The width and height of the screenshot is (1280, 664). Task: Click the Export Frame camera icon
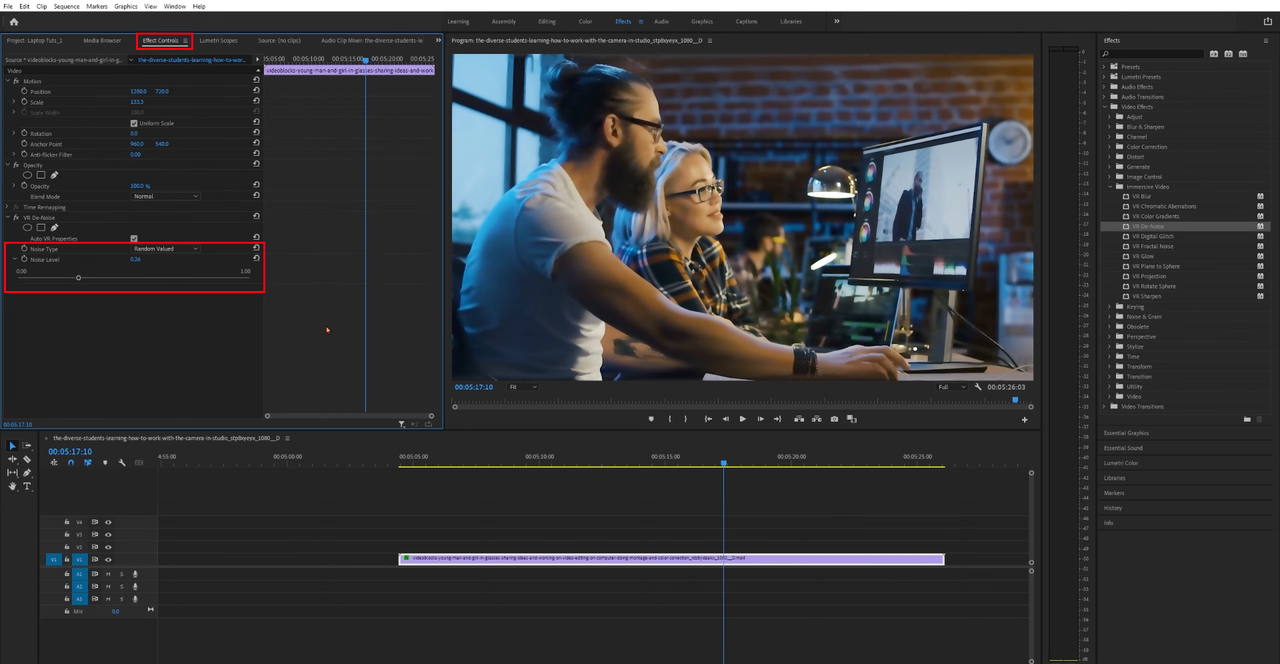click(x=834, y=419)
